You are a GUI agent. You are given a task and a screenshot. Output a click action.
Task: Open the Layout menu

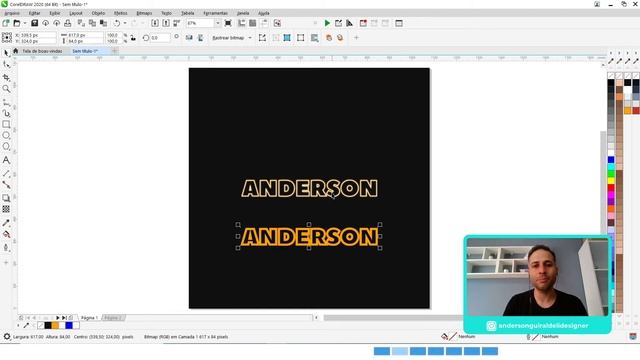(76, 13)
